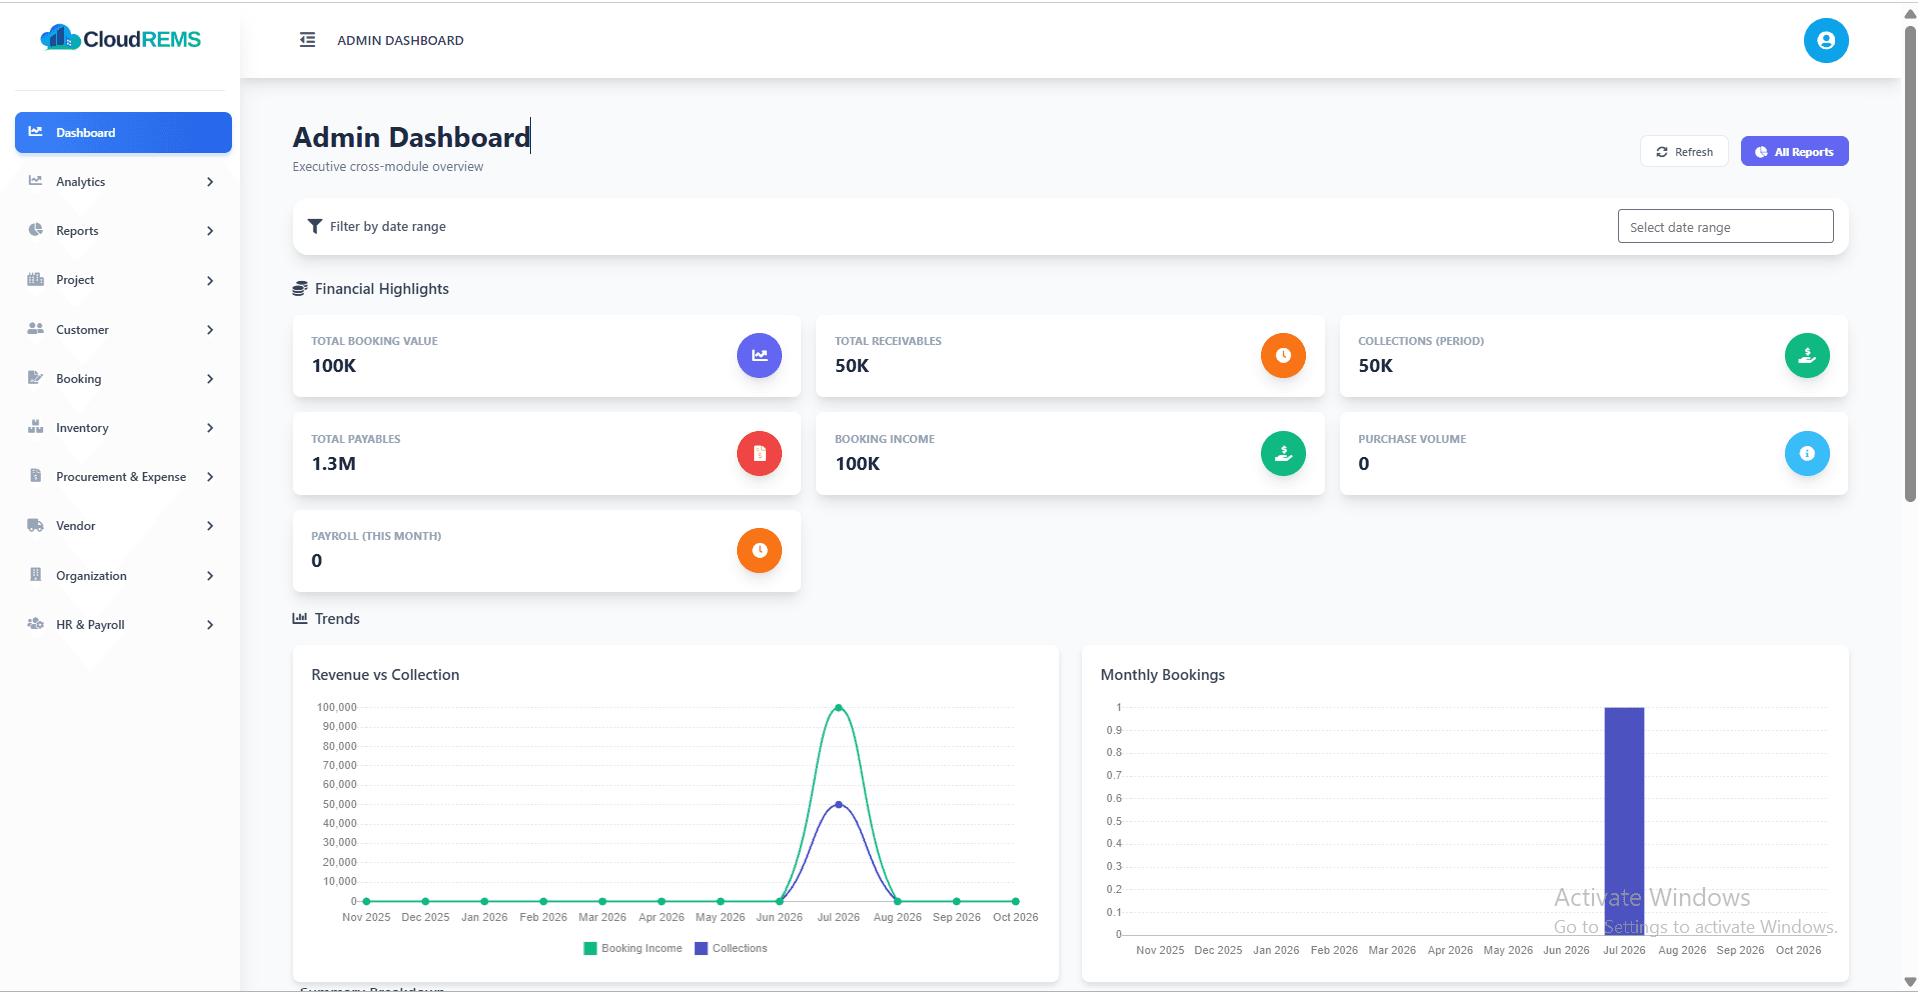Click the 1.3M Total Payables value
Image resolution: width=1918 pixels, height=992 pixels.
tap(333, 464)
